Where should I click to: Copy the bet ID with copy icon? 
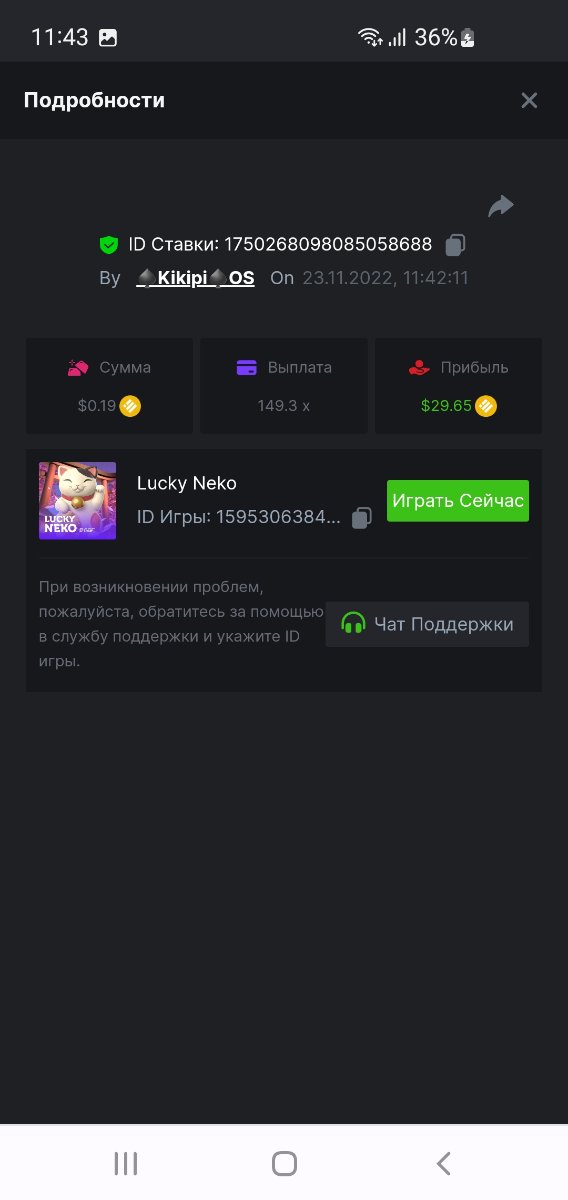(455, 244)
